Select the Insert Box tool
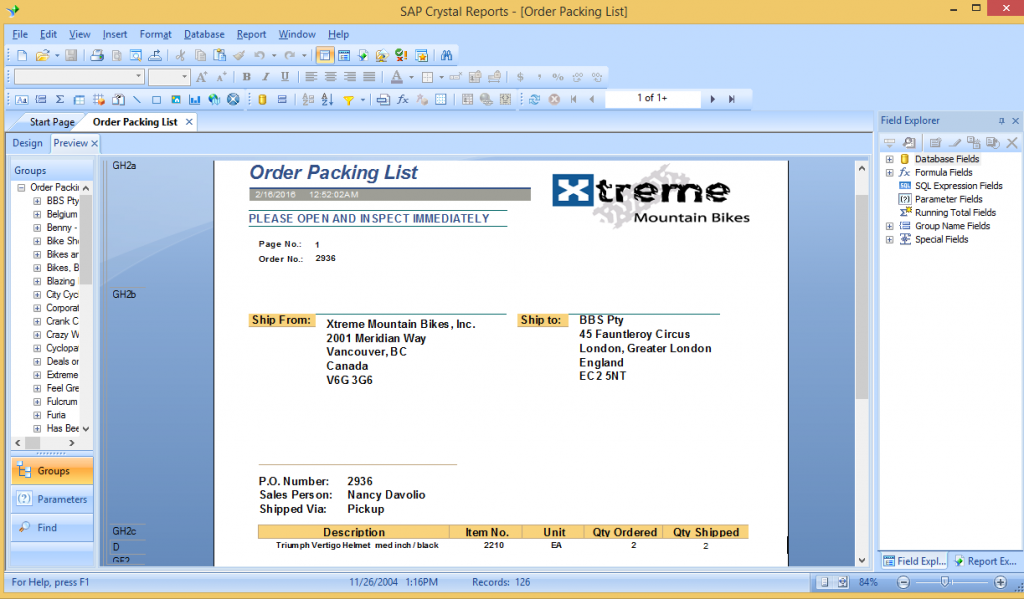The height and width of the screenshot is (599, 1024). click(x=156, y=99)
